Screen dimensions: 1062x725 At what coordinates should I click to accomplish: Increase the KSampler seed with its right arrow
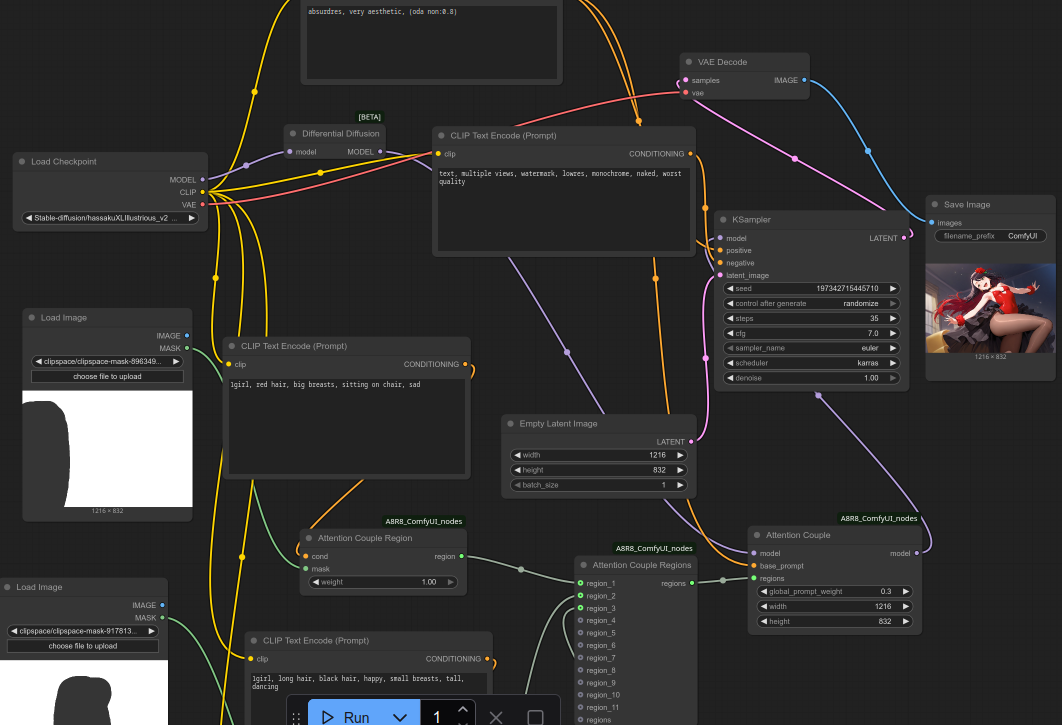[893, 289]
